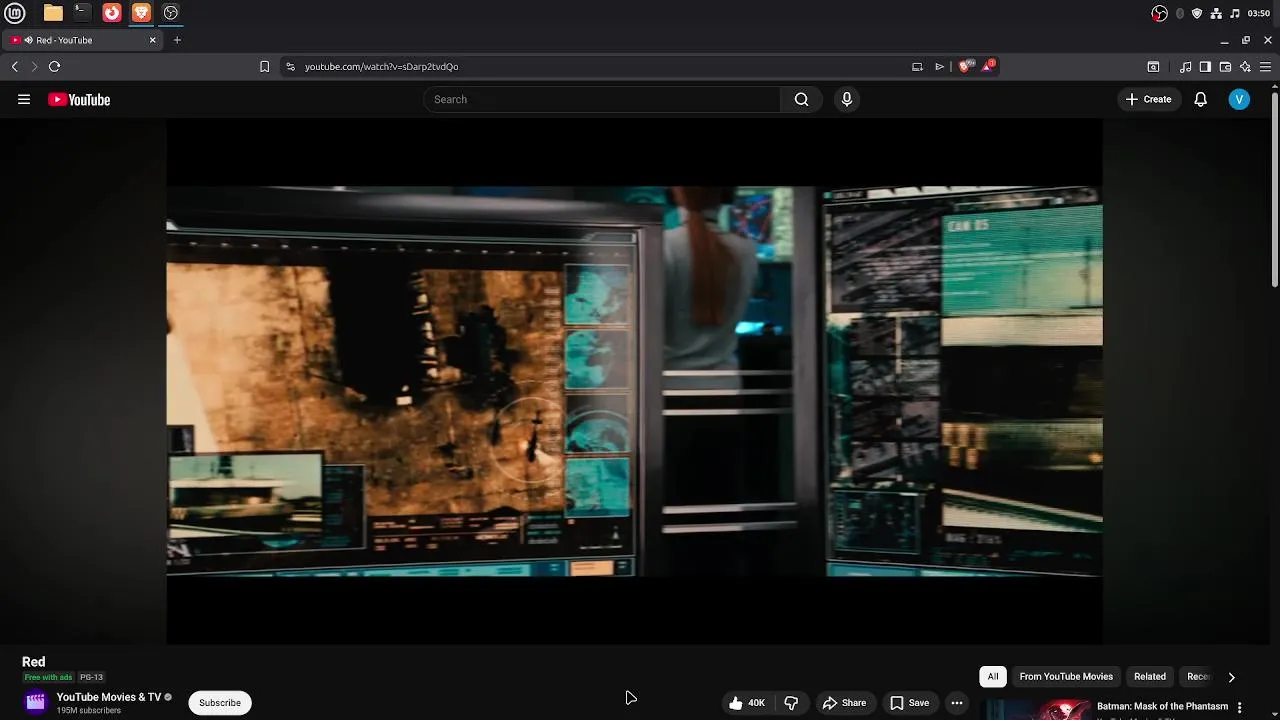Open options for Batman: Mask of the Phantasm

(x=1239, y=707)
